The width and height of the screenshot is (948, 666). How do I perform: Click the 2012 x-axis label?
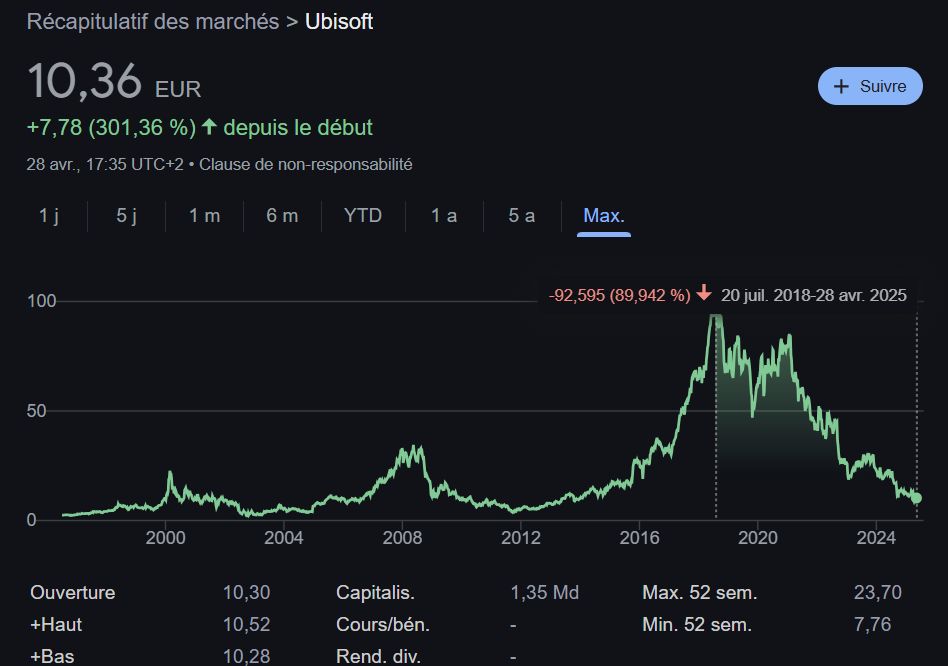[521, 537]
